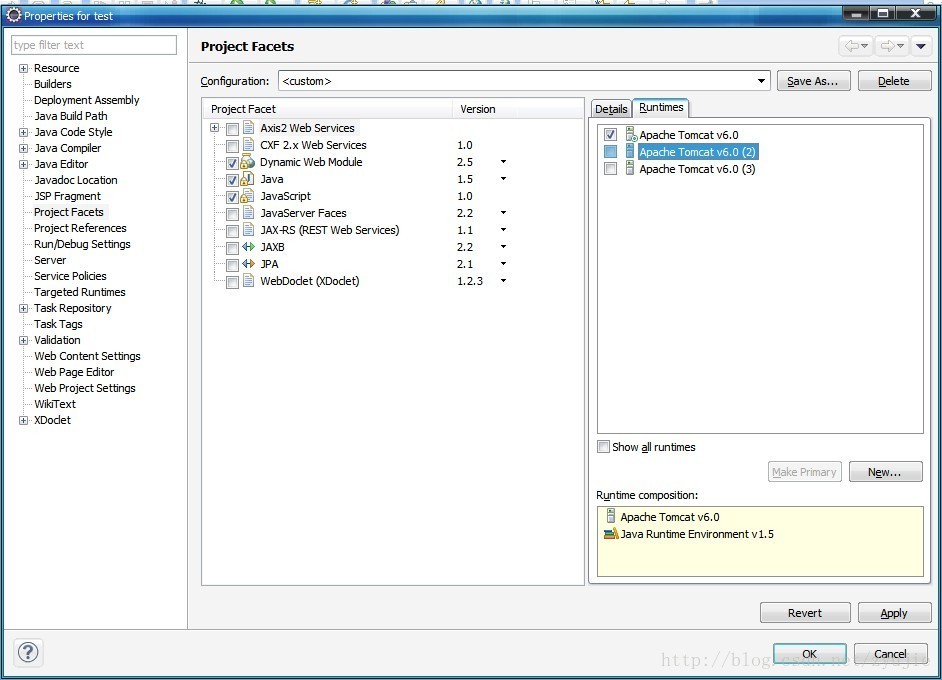Click the Axis2 Web Services facet icon

tap(248, 128)
